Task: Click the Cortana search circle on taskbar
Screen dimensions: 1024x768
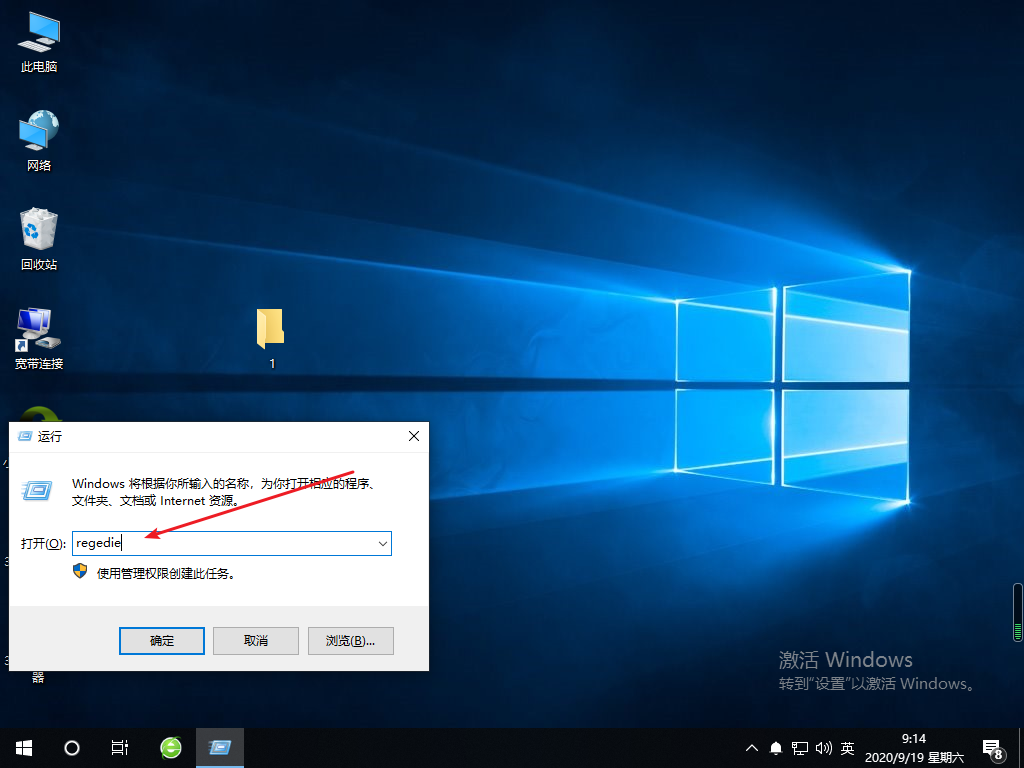Action: point(71,747)
